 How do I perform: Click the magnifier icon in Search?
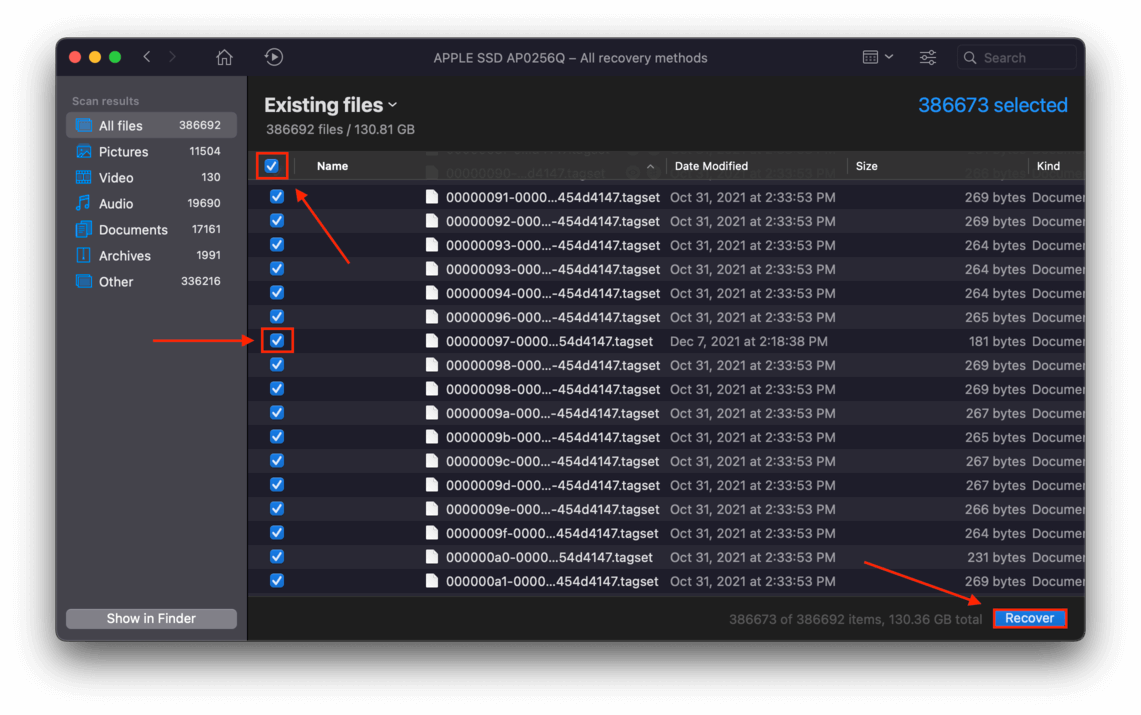970,57
